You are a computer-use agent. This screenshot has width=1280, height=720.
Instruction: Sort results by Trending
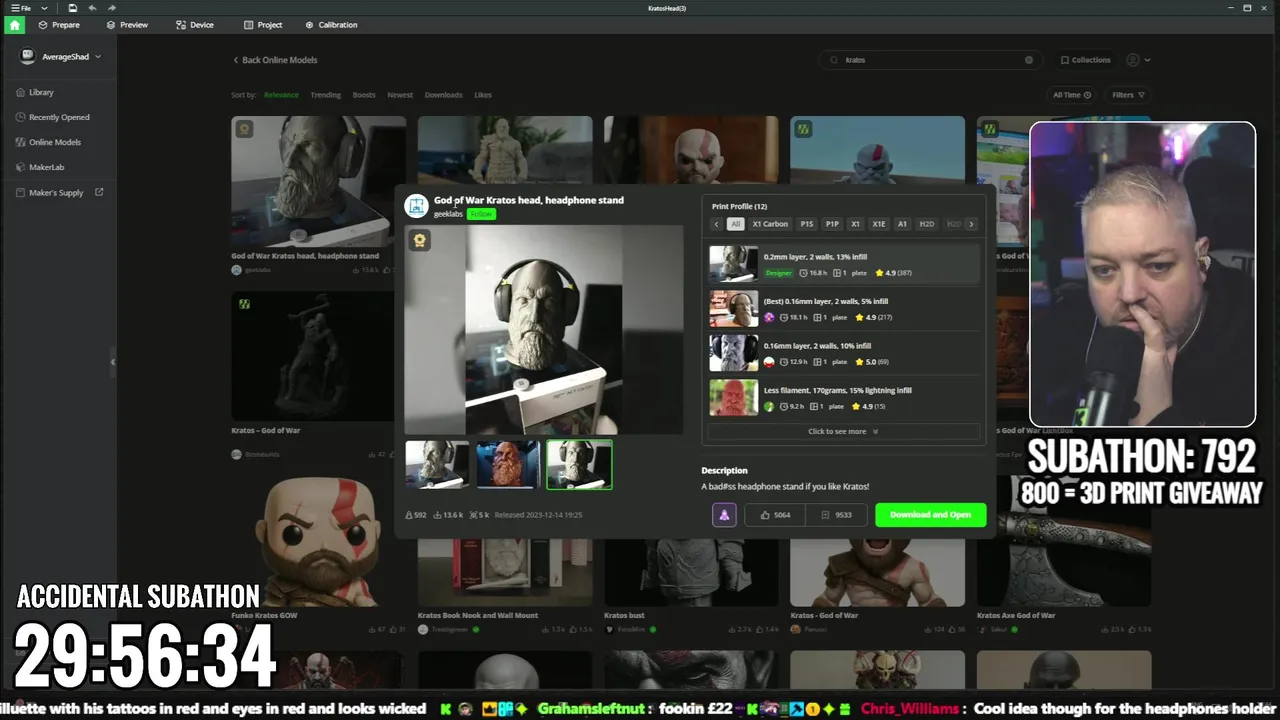point(325,95)
